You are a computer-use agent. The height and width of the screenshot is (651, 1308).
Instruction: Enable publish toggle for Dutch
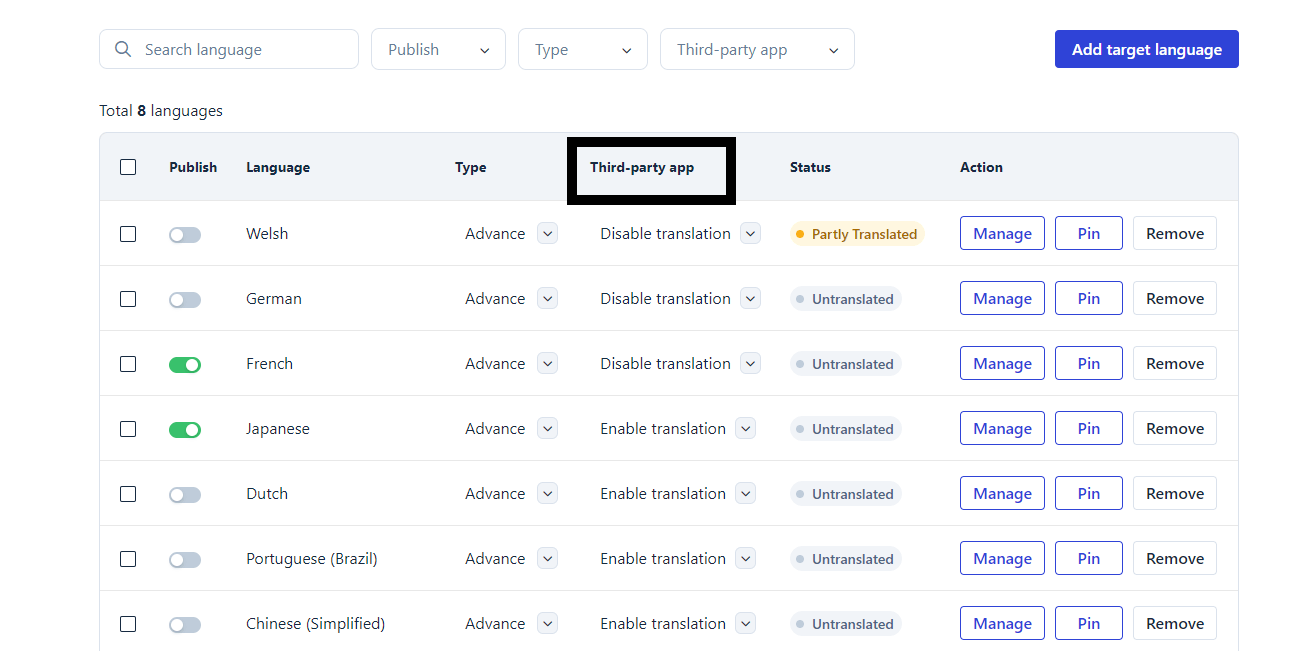(185, 495)
